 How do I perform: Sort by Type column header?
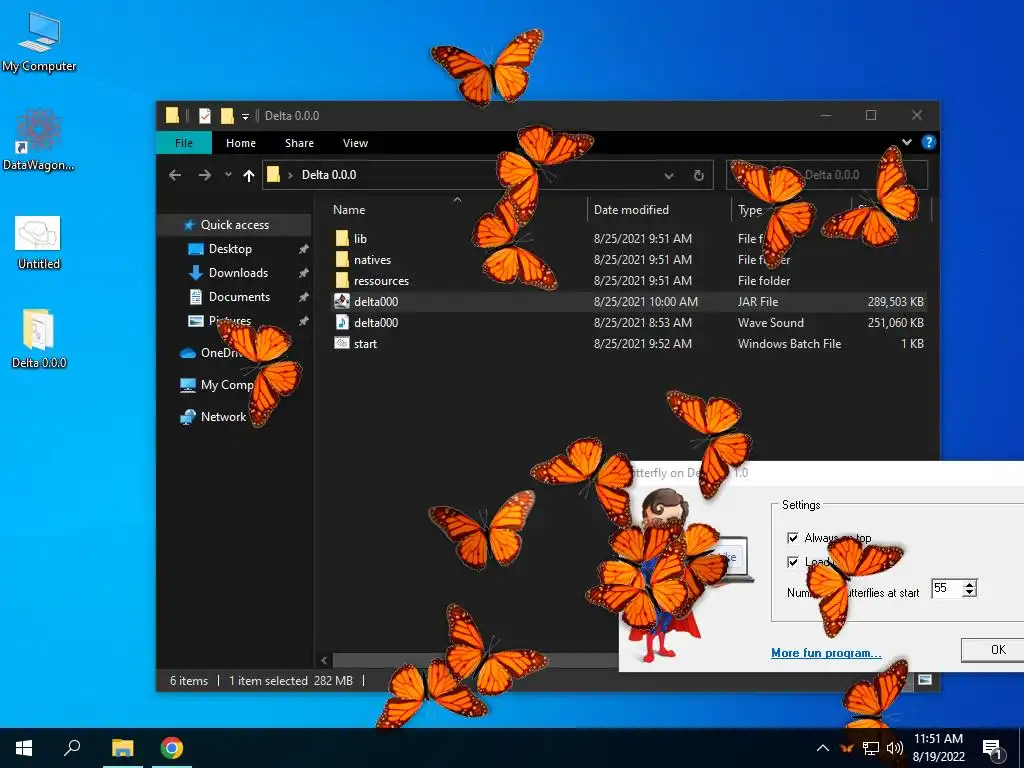[x=750, y=210]
